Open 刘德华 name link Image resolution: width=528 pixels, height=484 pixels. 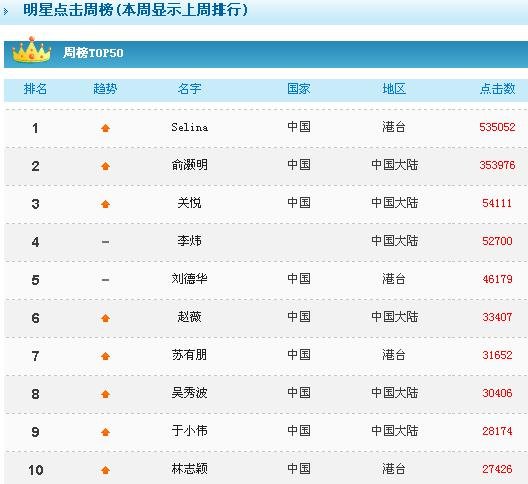(190, 279)
